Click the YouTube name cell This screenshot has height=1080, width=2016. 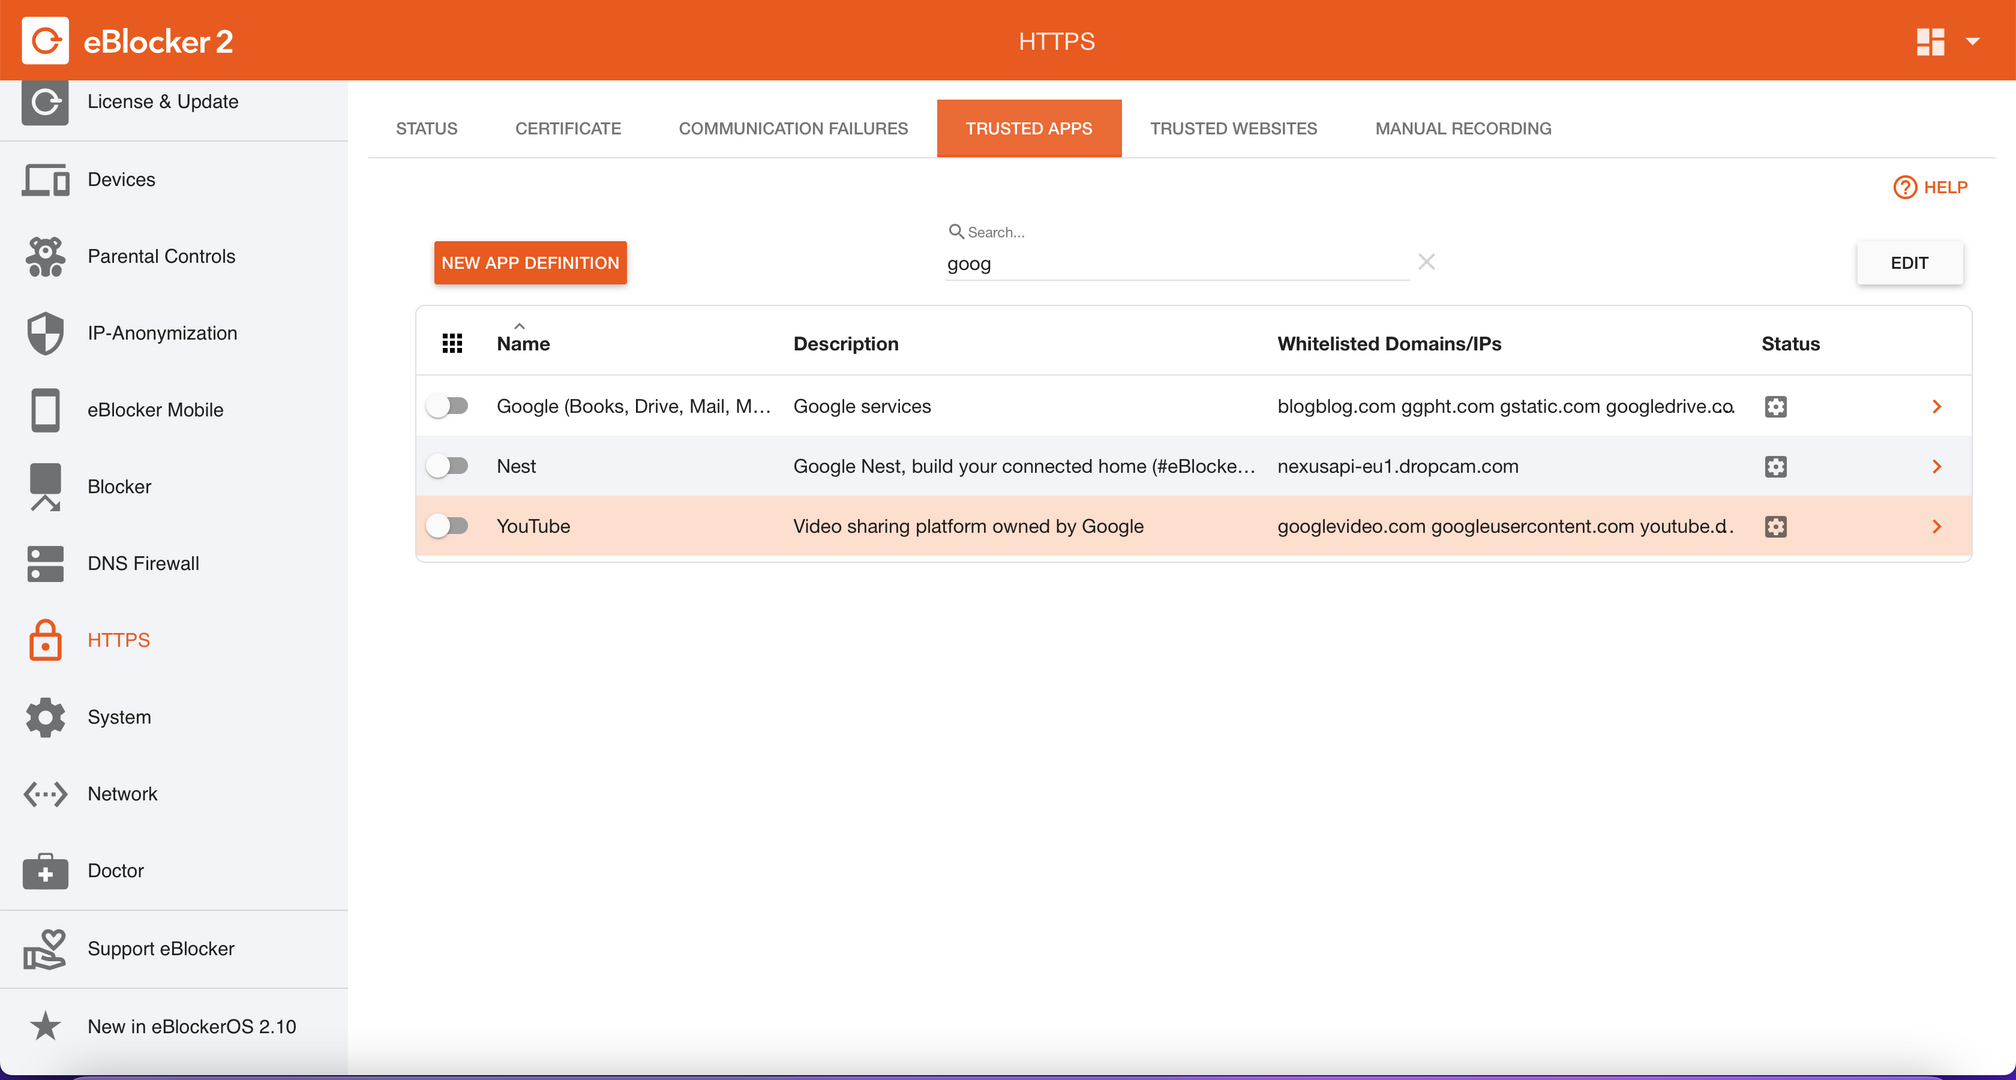click(533, 526)
